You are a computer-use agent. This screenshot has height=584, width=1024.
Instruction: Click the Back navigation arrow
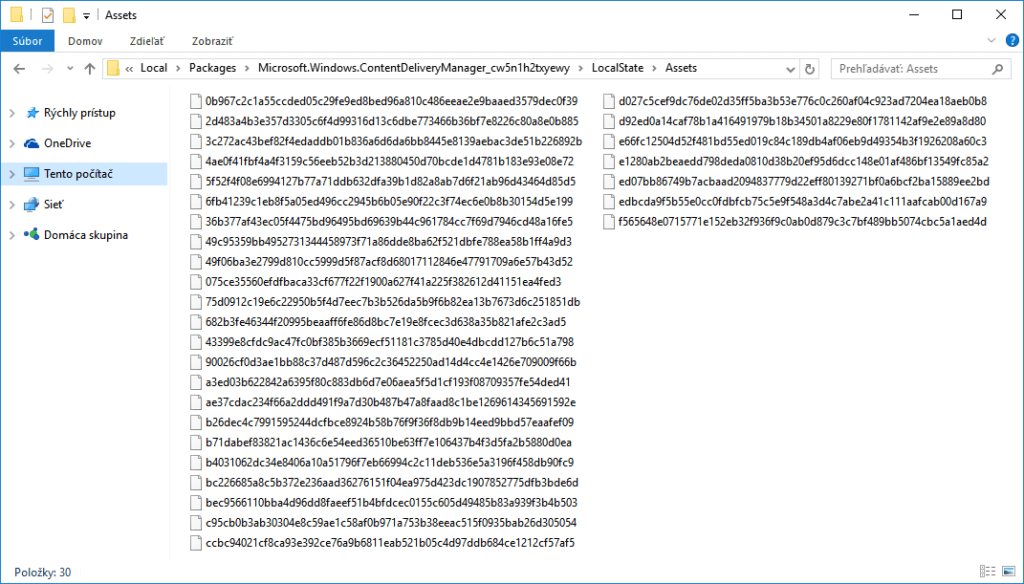(x=19, y=69)
